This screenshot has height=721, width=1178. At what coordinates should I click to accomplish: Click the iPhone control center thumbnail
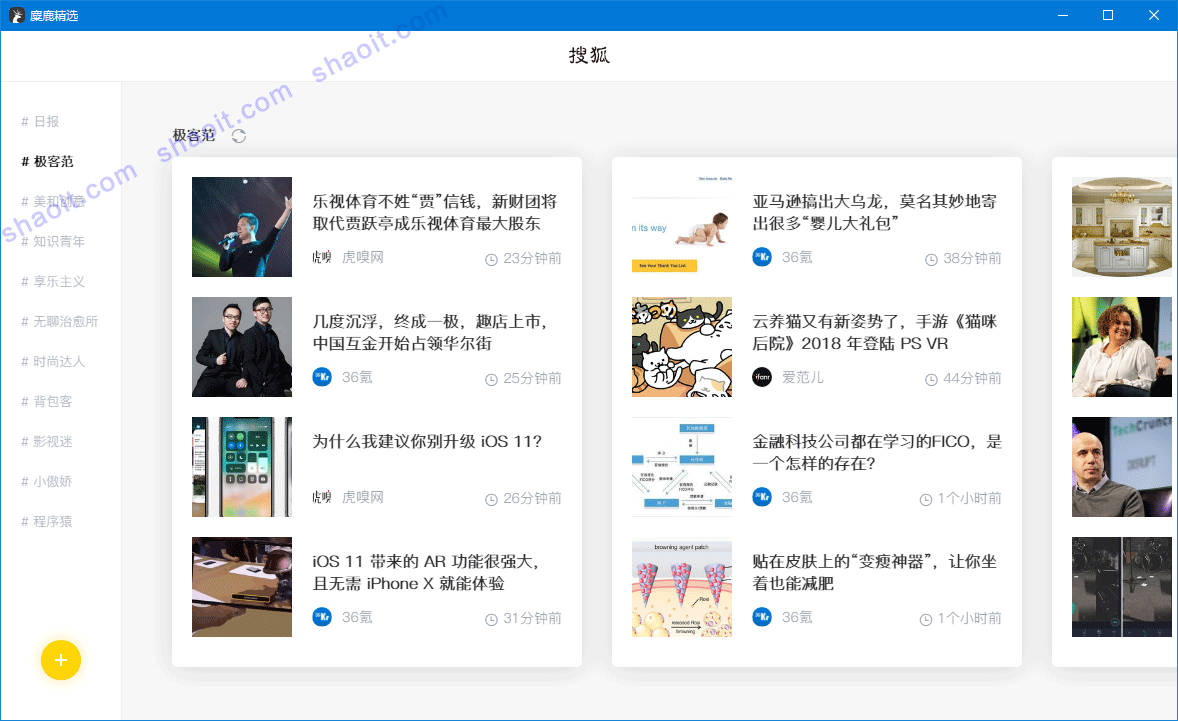[242, 466]
